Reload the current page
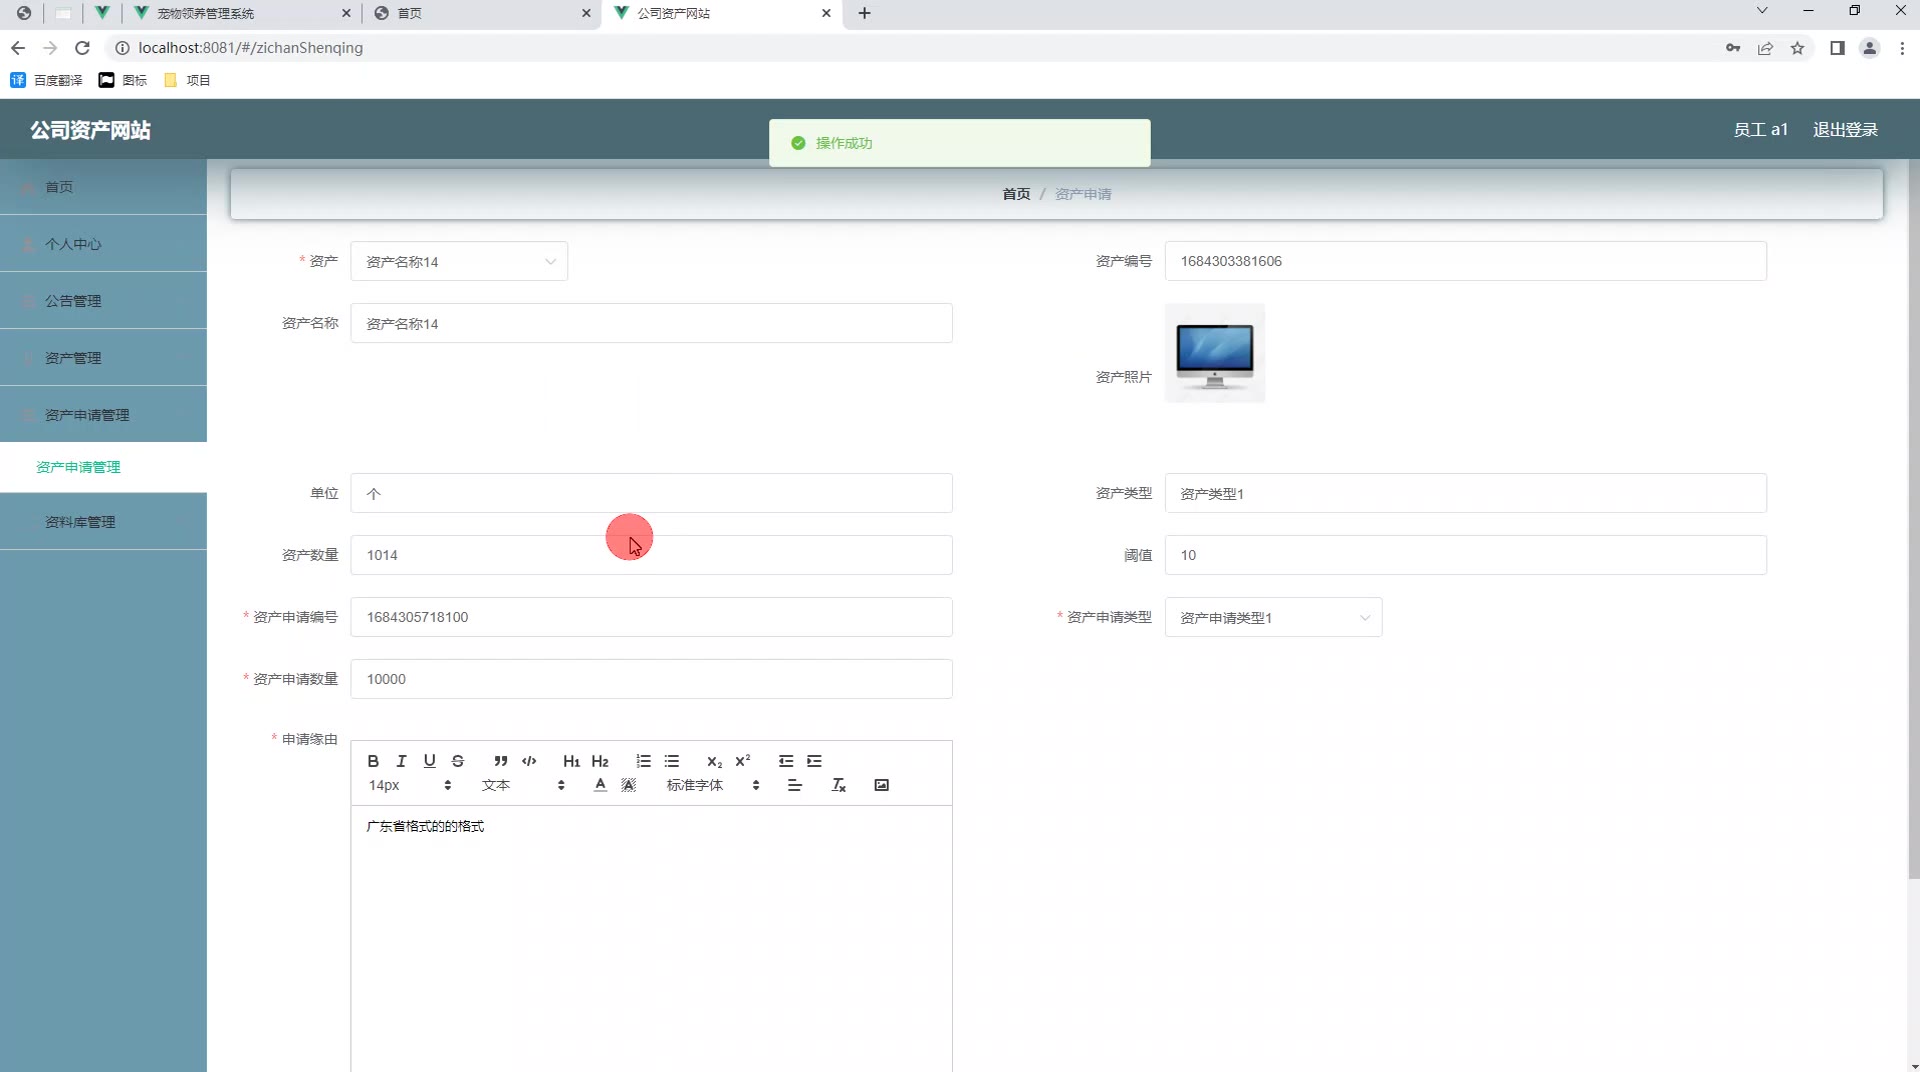Screen dimensions: 1920x1072 click(83, 48)
